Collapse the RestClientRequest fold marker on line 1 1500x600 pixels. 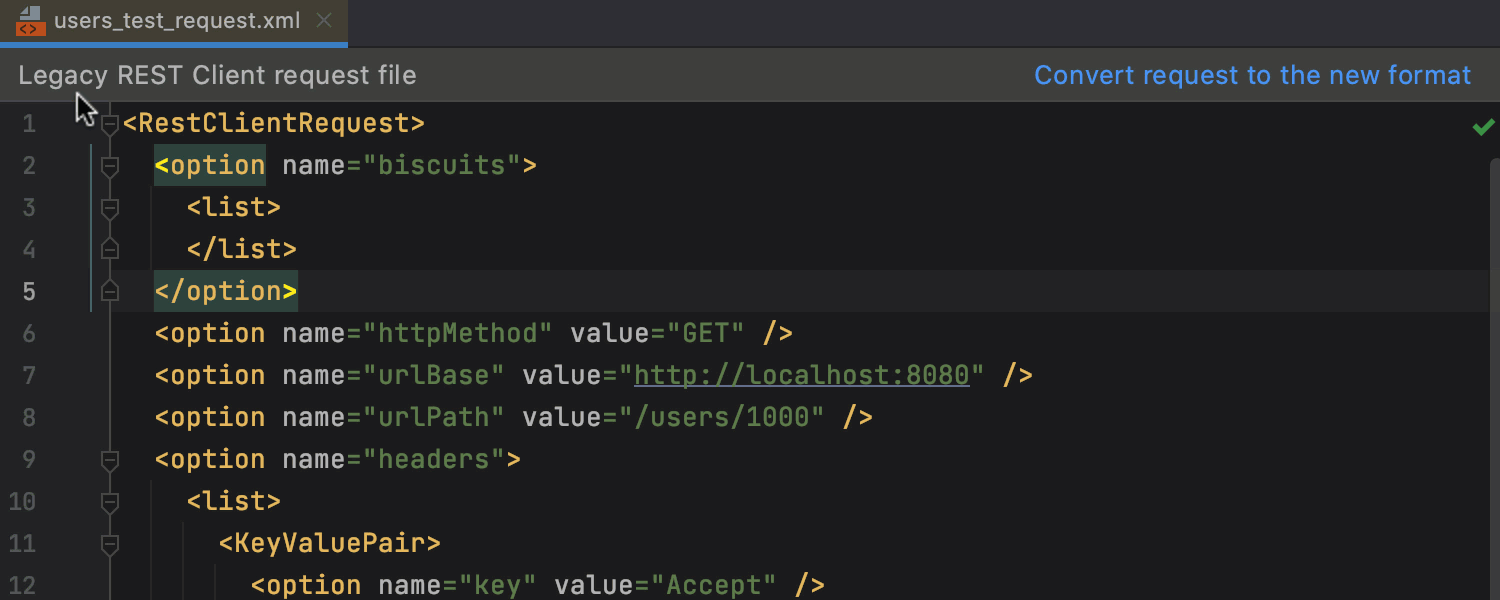pyautogui.click(x=110, y=124)
